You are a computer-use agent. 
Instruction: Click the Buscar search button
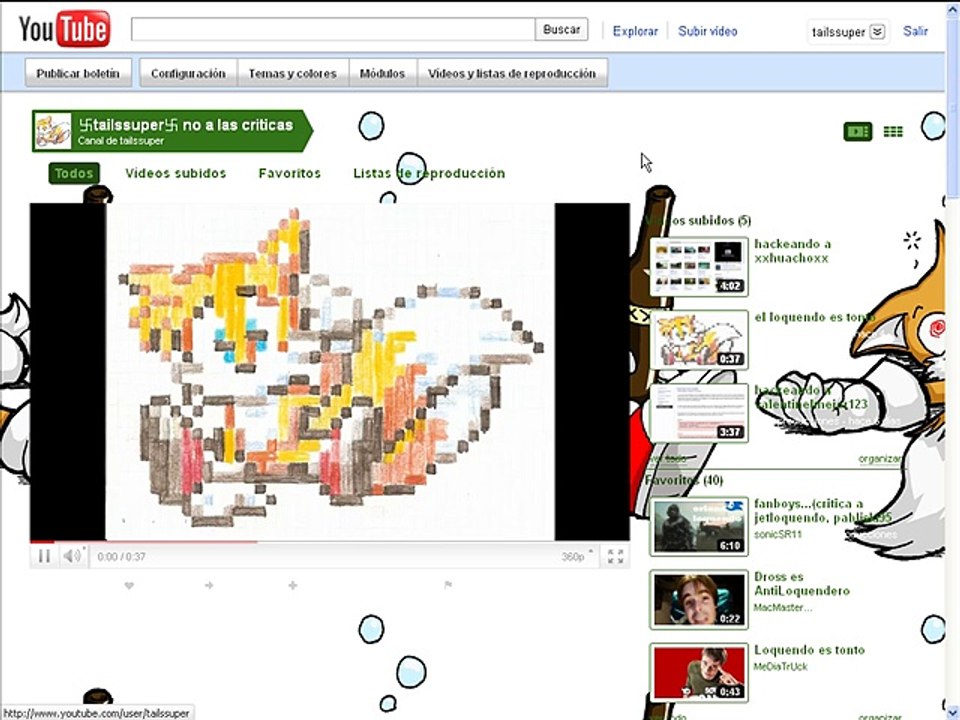[561, 29]
